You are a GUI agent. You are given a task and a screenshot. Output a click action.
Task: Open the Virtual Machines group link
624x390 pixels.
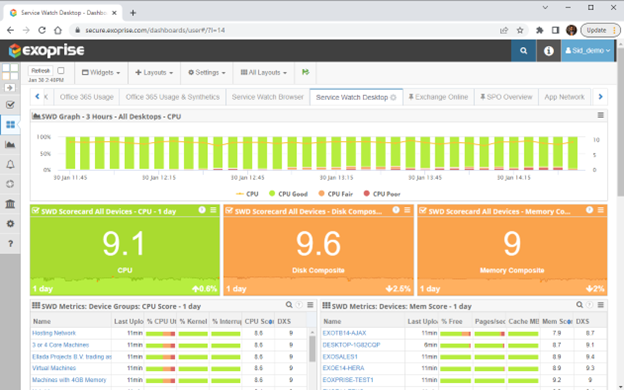(x=54, y=368)
